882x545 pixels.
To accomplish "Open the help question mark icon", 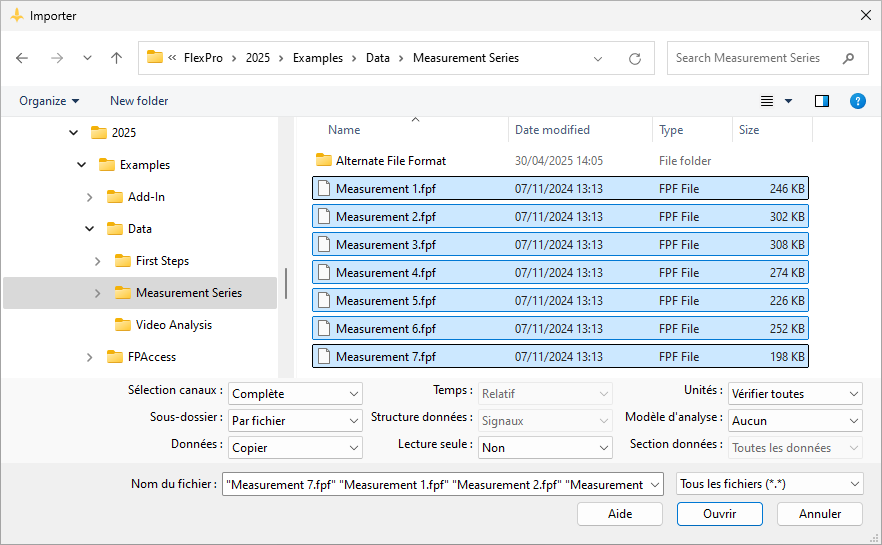I will [x=857, y=101].
